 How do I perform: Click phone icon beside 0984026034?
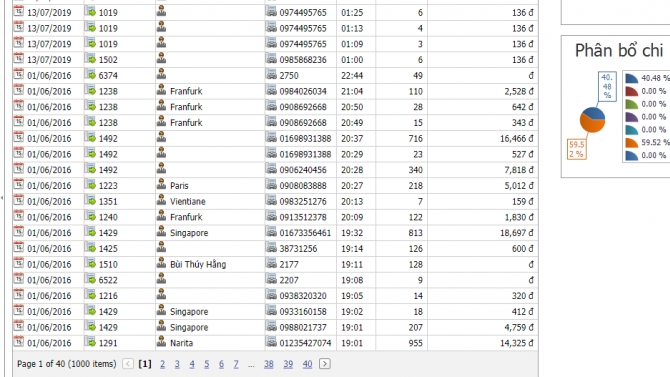tap(271, 90)
